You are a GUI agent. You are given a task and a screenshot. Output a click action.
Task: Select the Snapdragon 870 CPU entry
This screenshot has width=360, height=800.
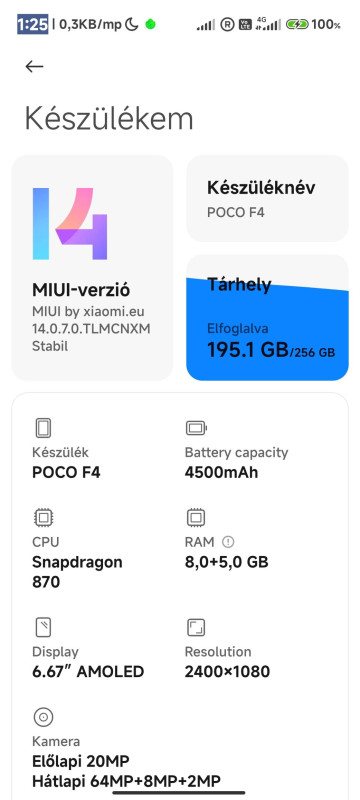[77, 572]
